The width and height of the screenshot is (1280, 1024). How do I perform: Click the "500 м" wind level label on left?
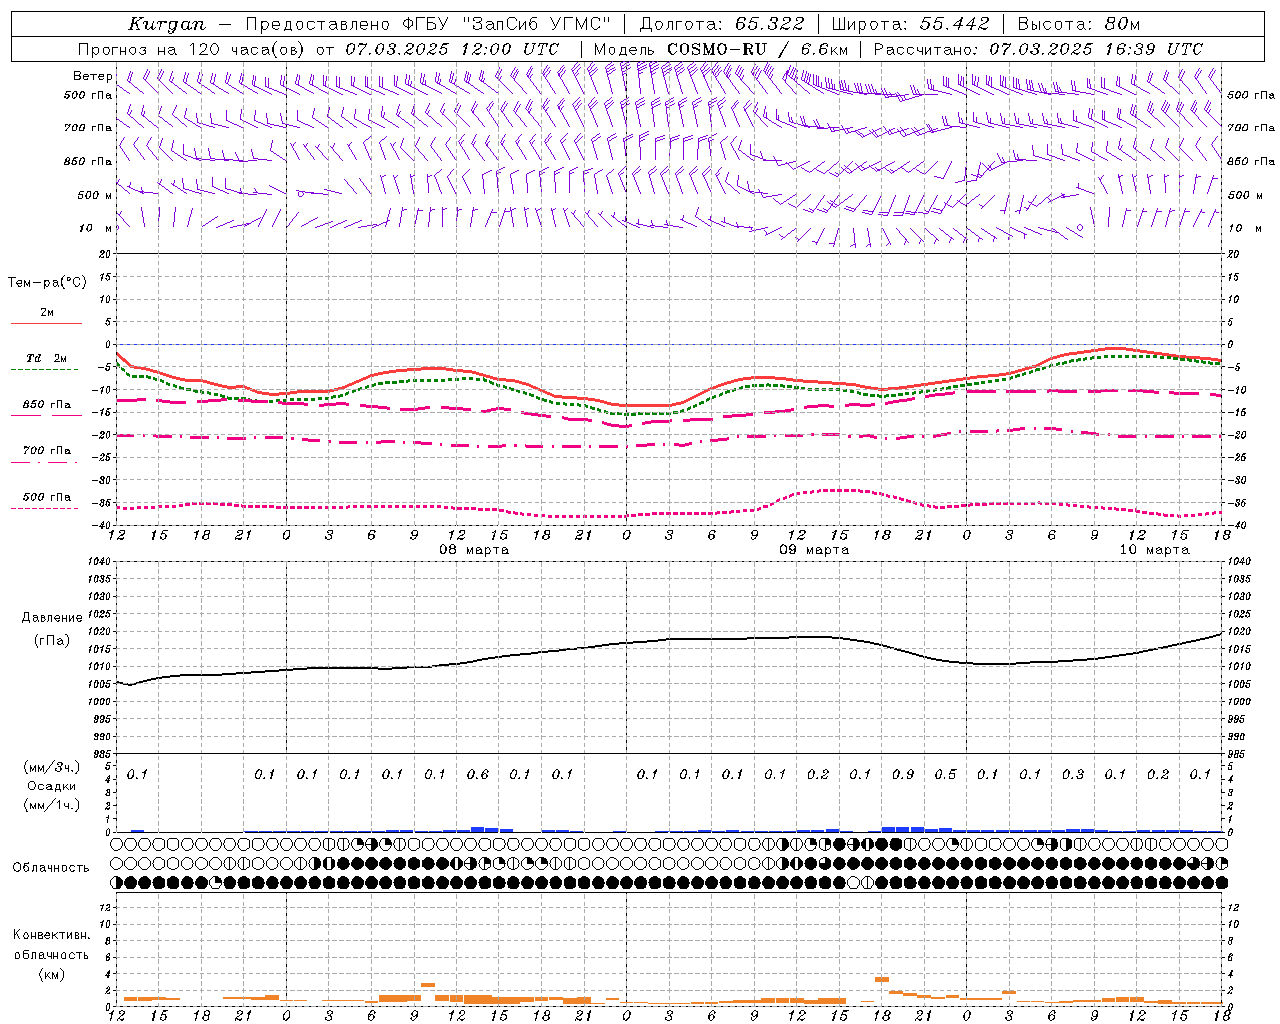coord(95,195)
